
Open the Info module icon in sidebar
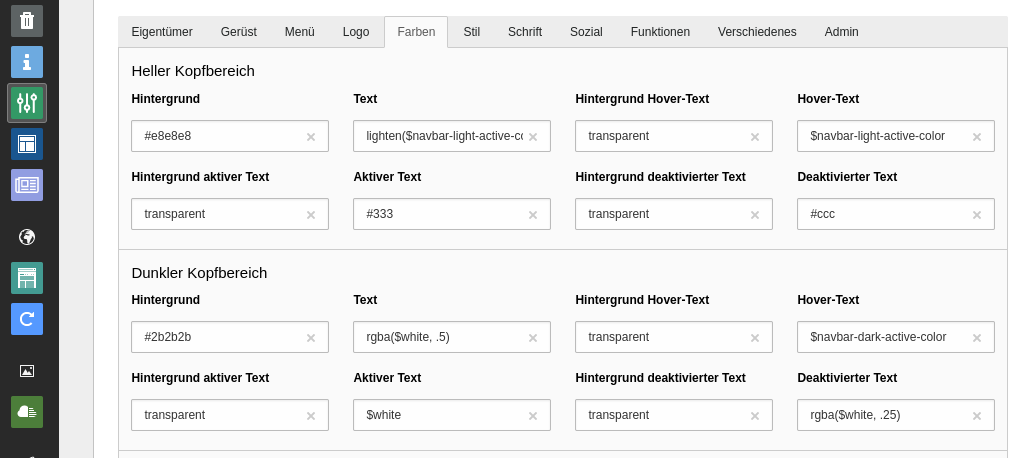point(27,62)
